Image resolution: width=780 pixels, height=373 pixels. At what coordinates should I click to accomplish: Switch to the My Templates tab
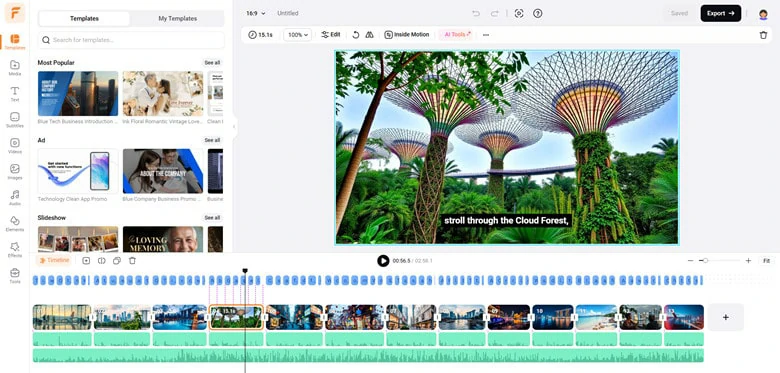click(x=178, y=18)
